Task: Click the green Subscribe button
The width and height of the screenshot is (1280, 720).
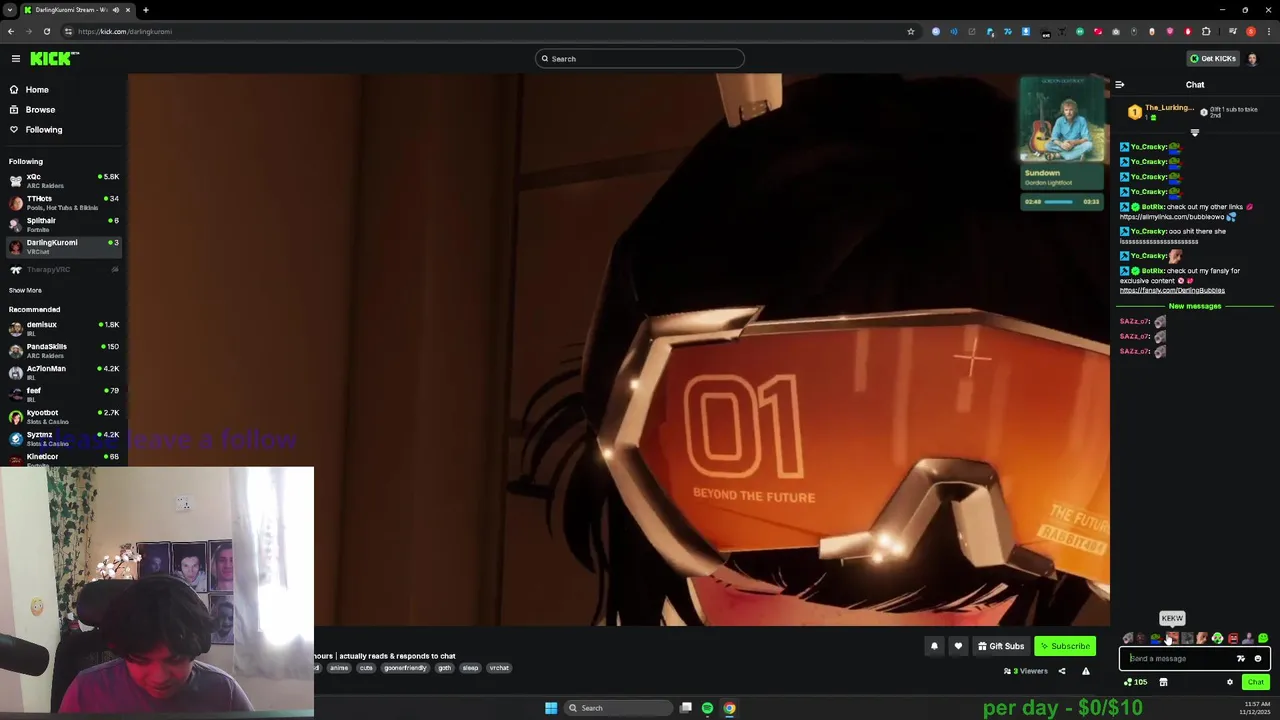Action: [x=1064, y=646]
